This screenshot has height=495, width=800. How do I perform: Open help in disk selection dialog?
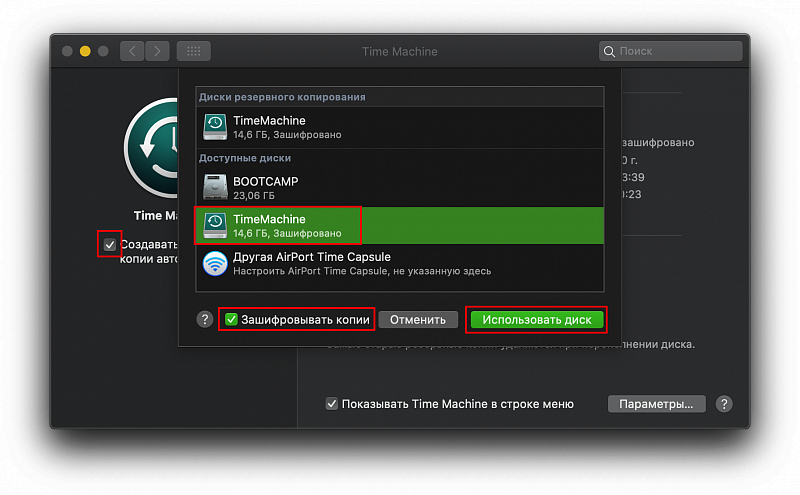point(205,319)
